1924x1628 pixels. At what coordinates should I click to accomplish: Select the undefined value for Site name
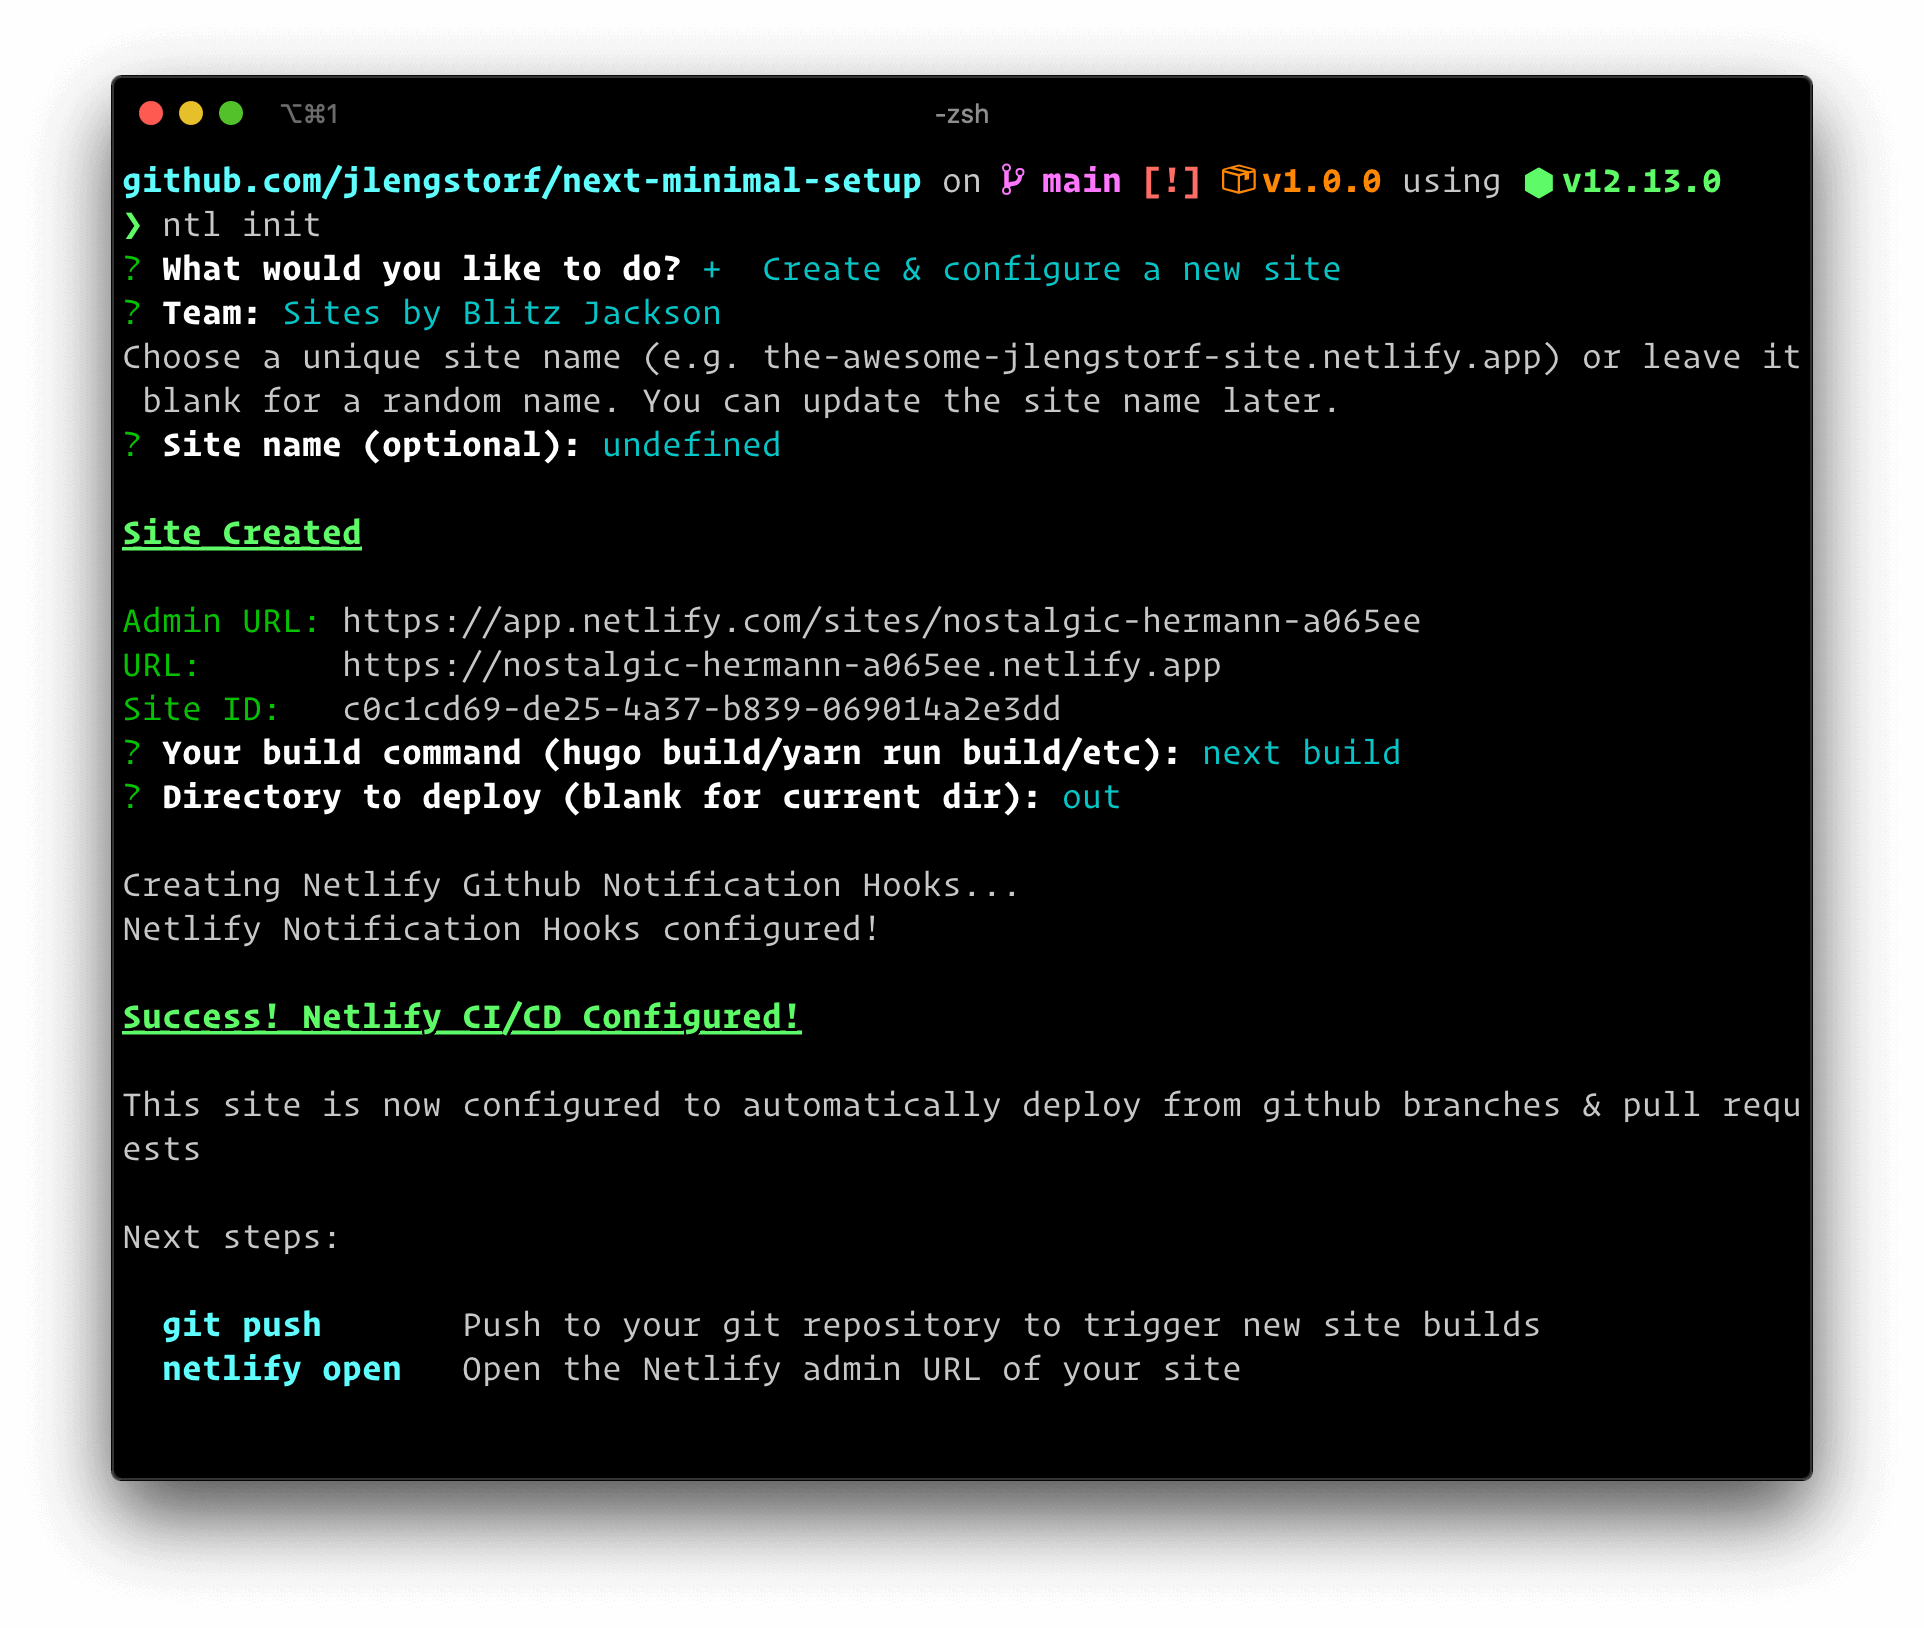[x=691, y=444]
